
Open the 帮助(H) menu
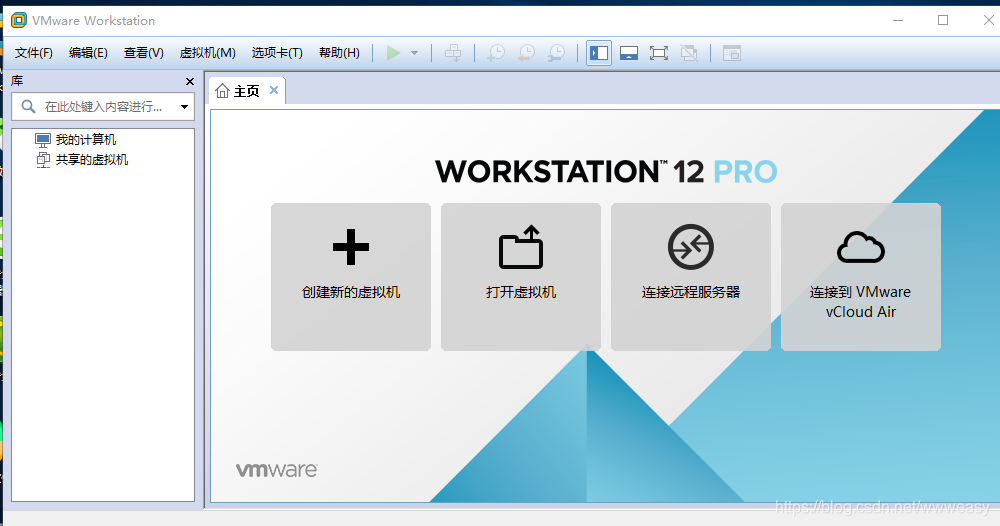(x=339, y=53)
